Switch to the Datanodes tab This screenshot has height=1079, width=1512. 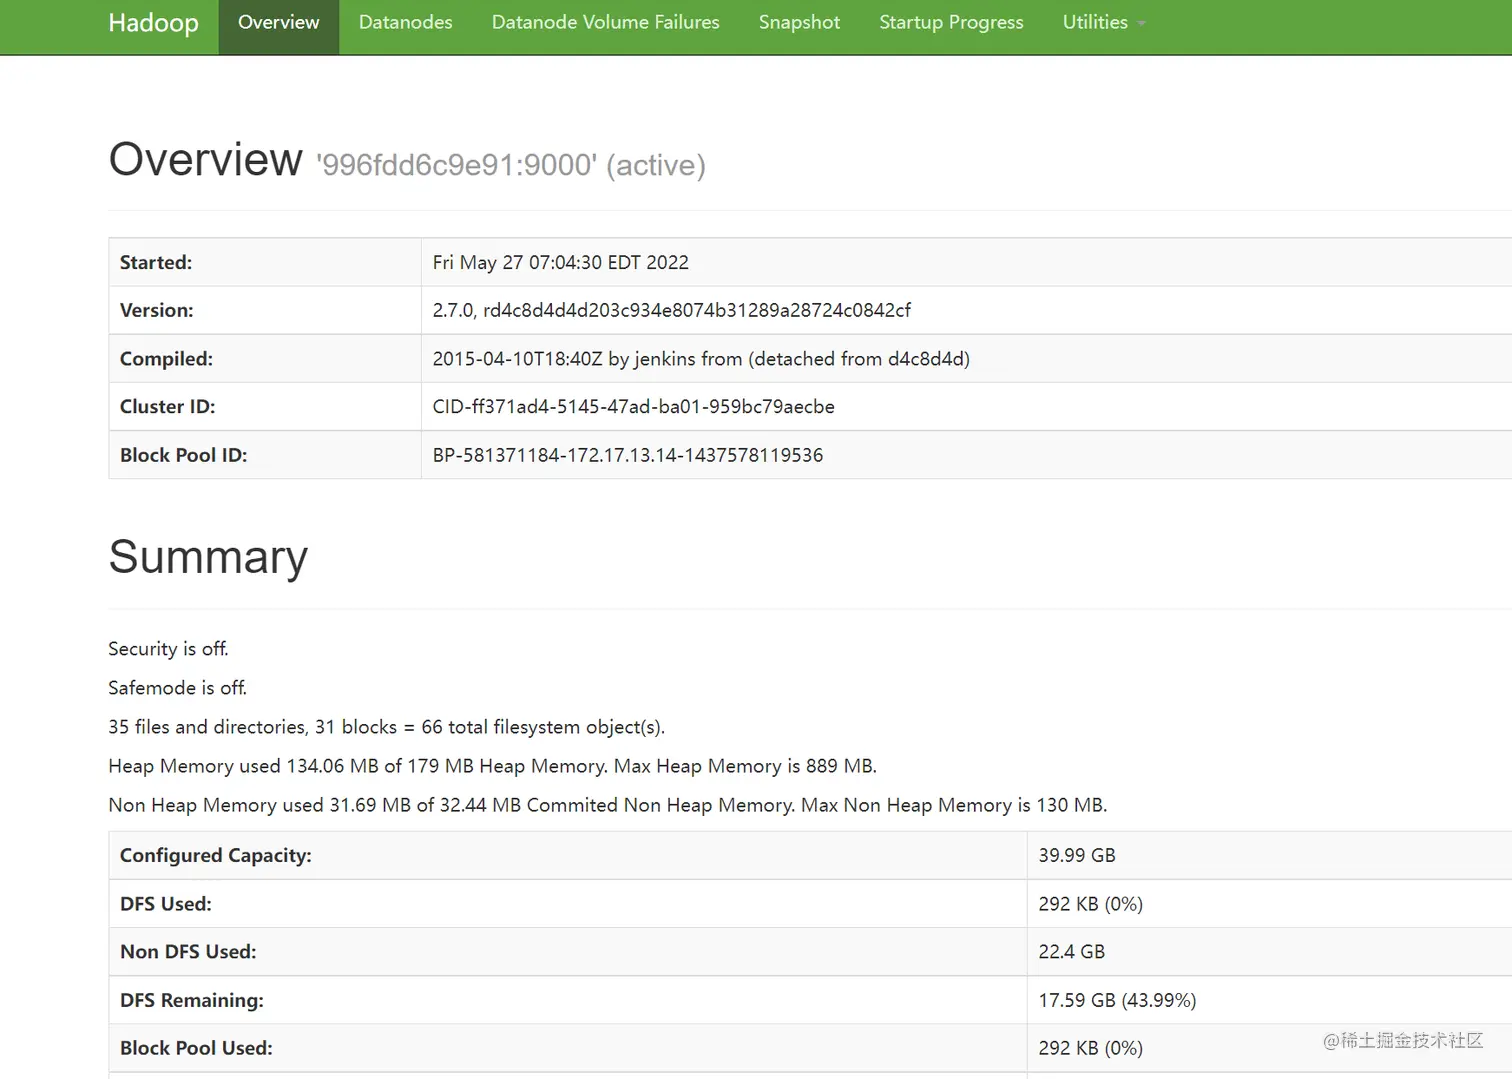tap(405, 22)
